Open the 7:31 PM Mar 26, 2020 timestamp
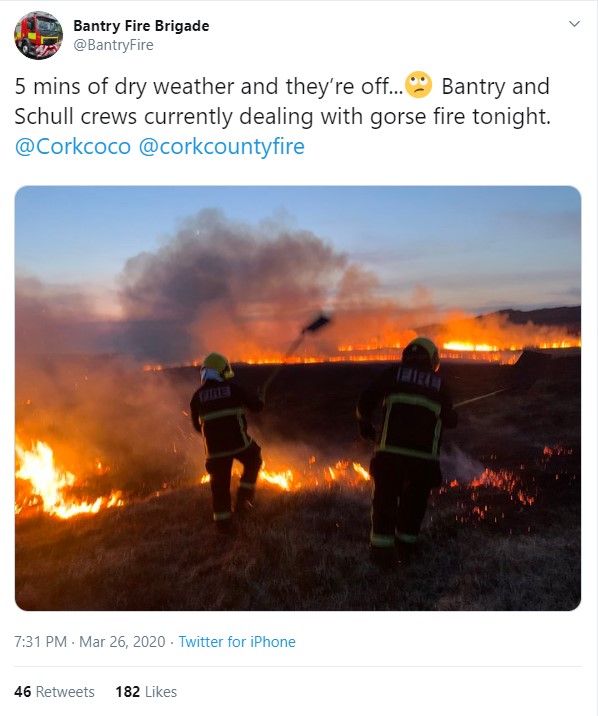This screenshot has height=716, width=598. [x=89, y=642]
